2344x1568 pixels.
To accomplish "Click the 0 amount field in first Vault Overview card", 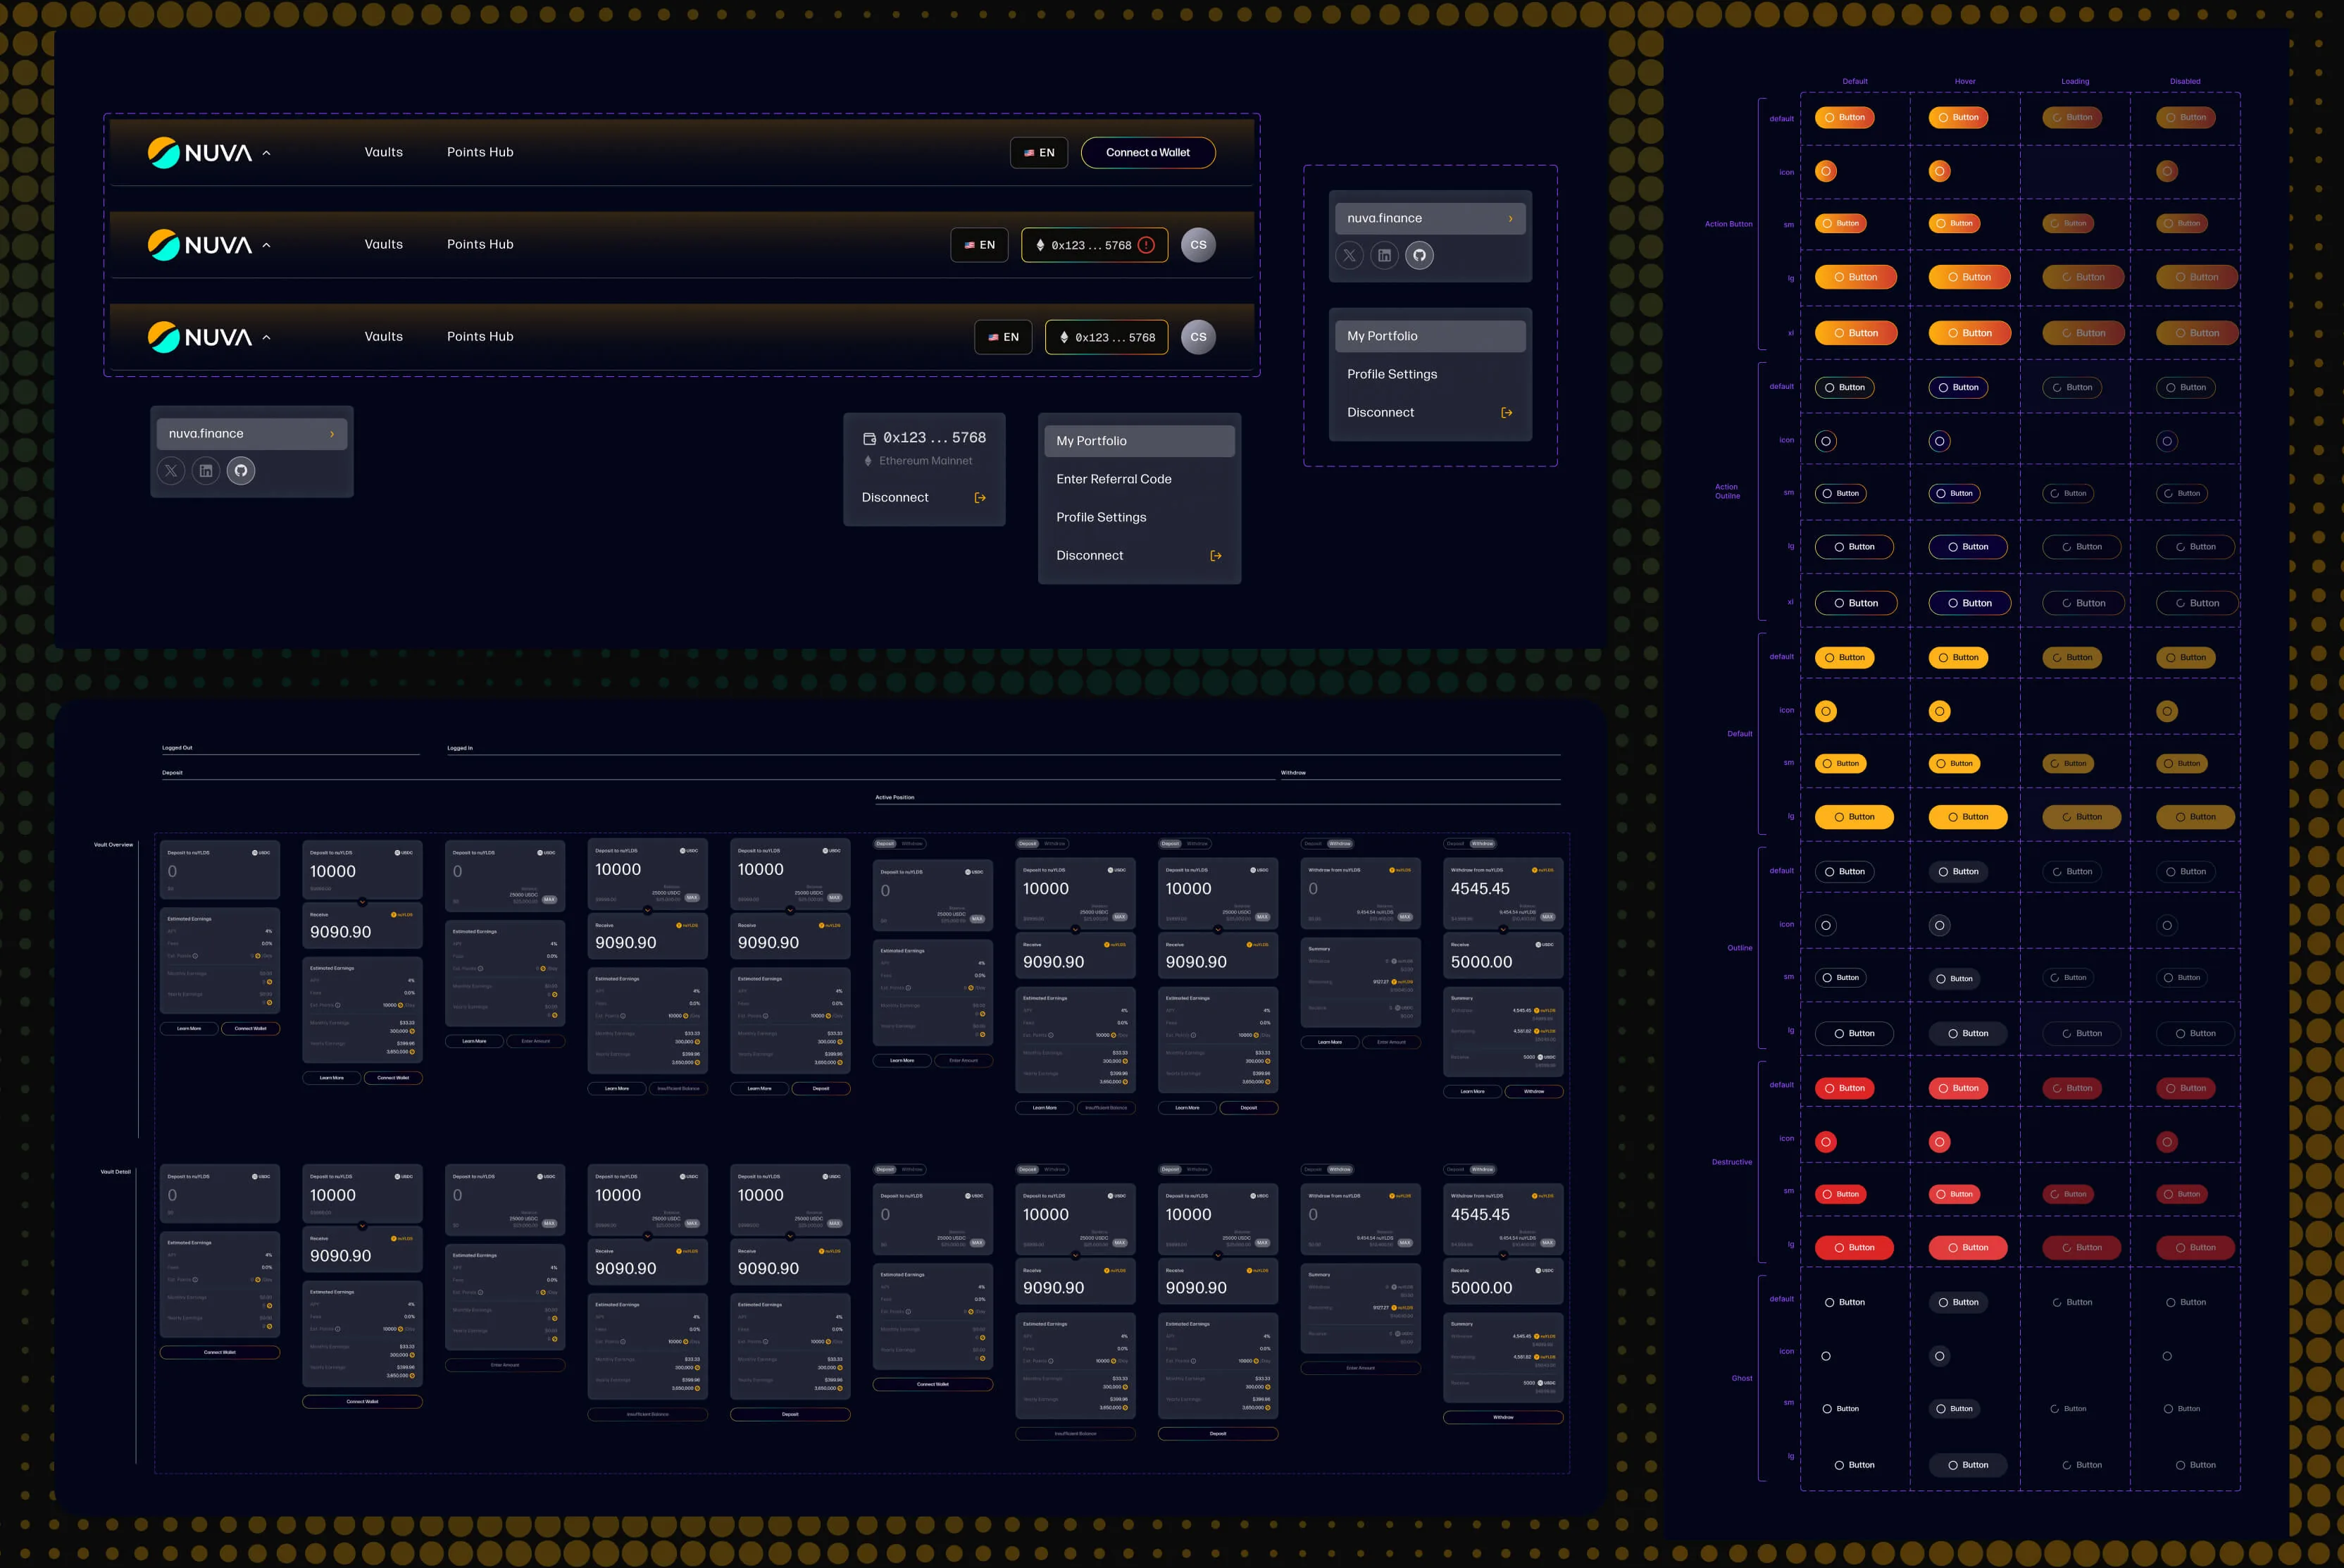I will 173,872.
